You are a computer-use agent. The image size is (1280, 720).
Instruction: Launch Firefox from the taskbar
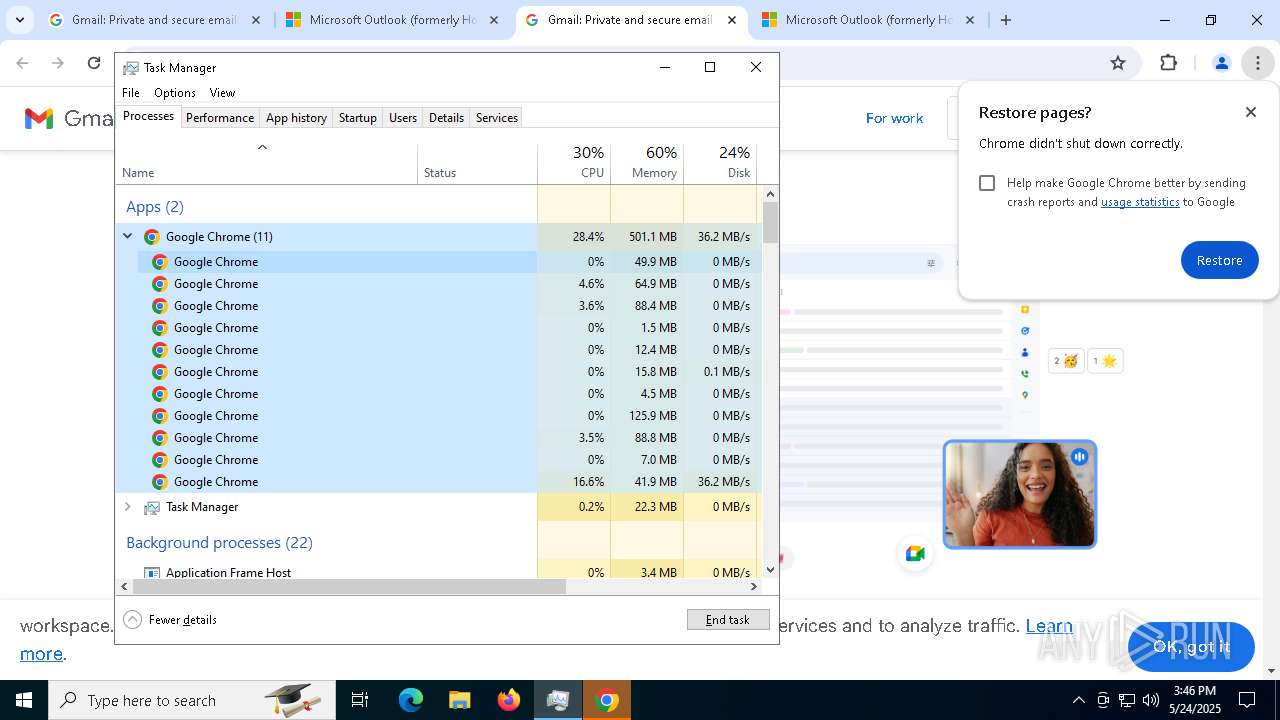coord(509,700)
